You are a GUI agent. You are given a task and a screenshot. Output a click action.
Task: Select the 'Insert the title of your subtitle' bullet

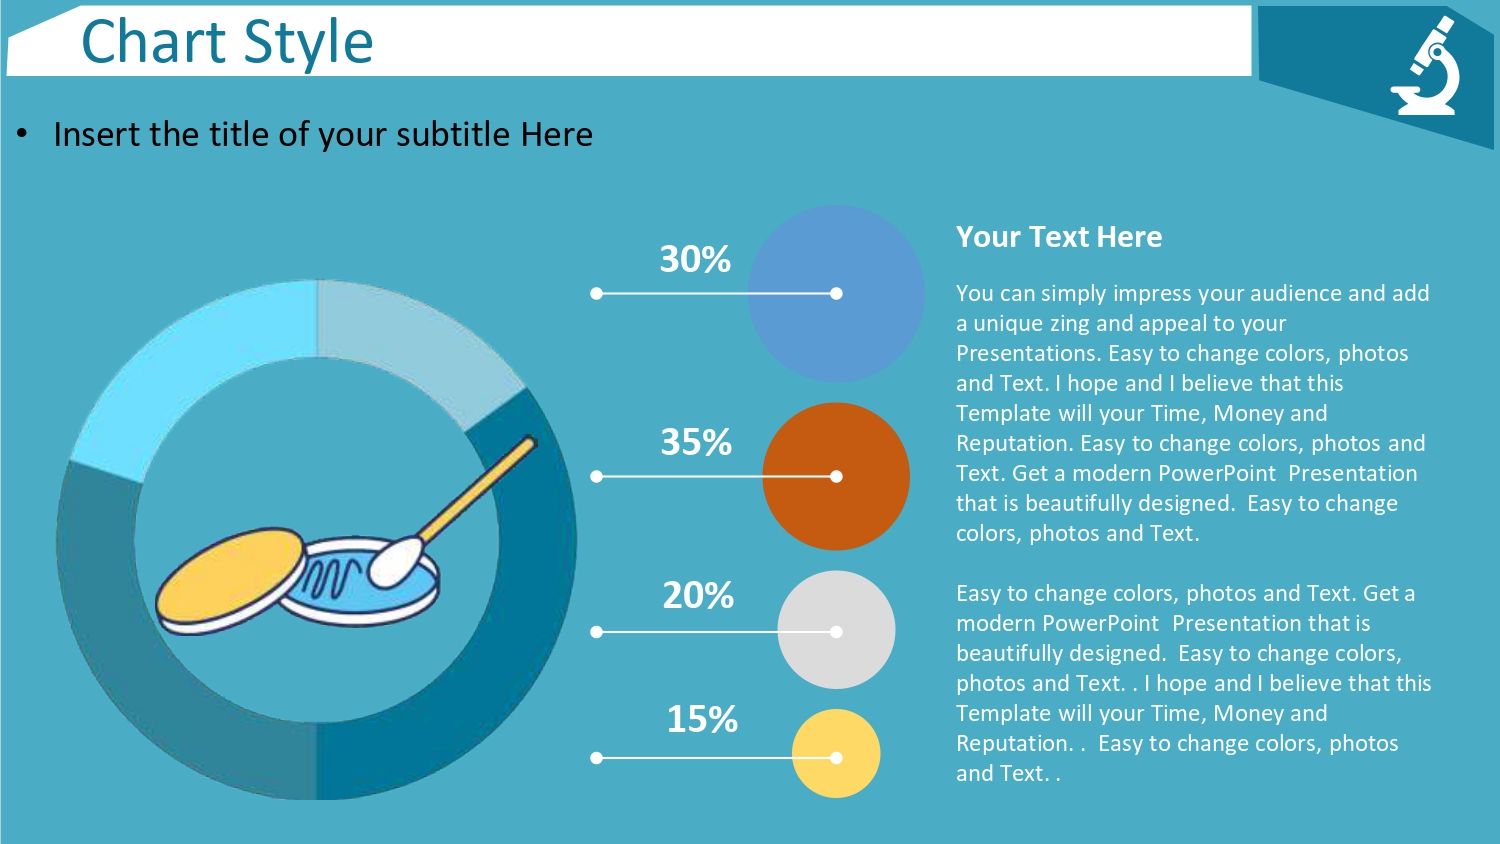click(304, 134)
